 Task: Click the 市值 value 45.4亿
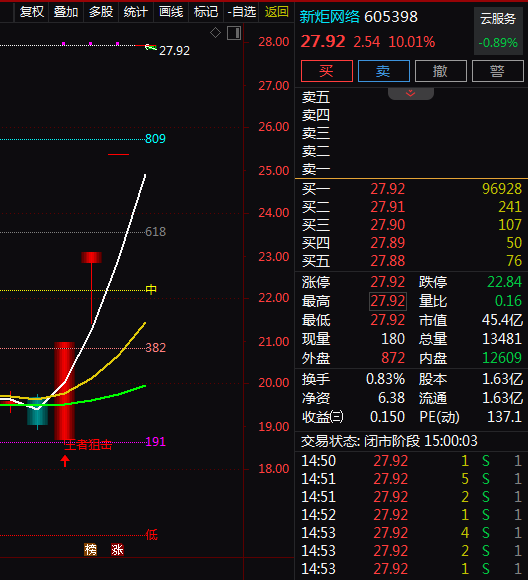502,320
